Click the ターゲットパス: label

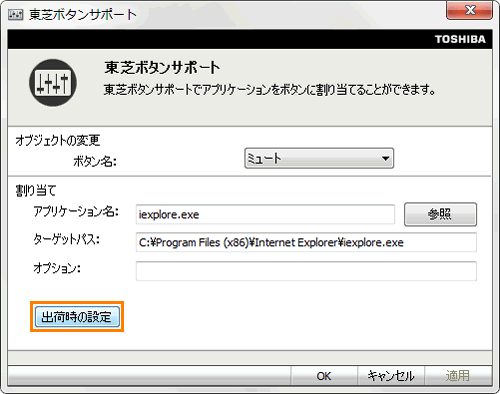pos(66,239)
